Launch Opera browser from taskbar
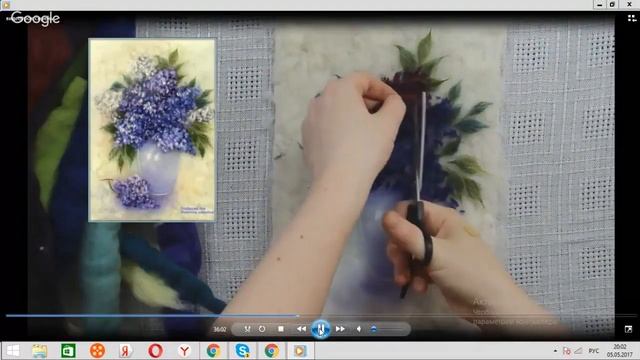Viewport: 640px width, 360px height. click(156, 351)
